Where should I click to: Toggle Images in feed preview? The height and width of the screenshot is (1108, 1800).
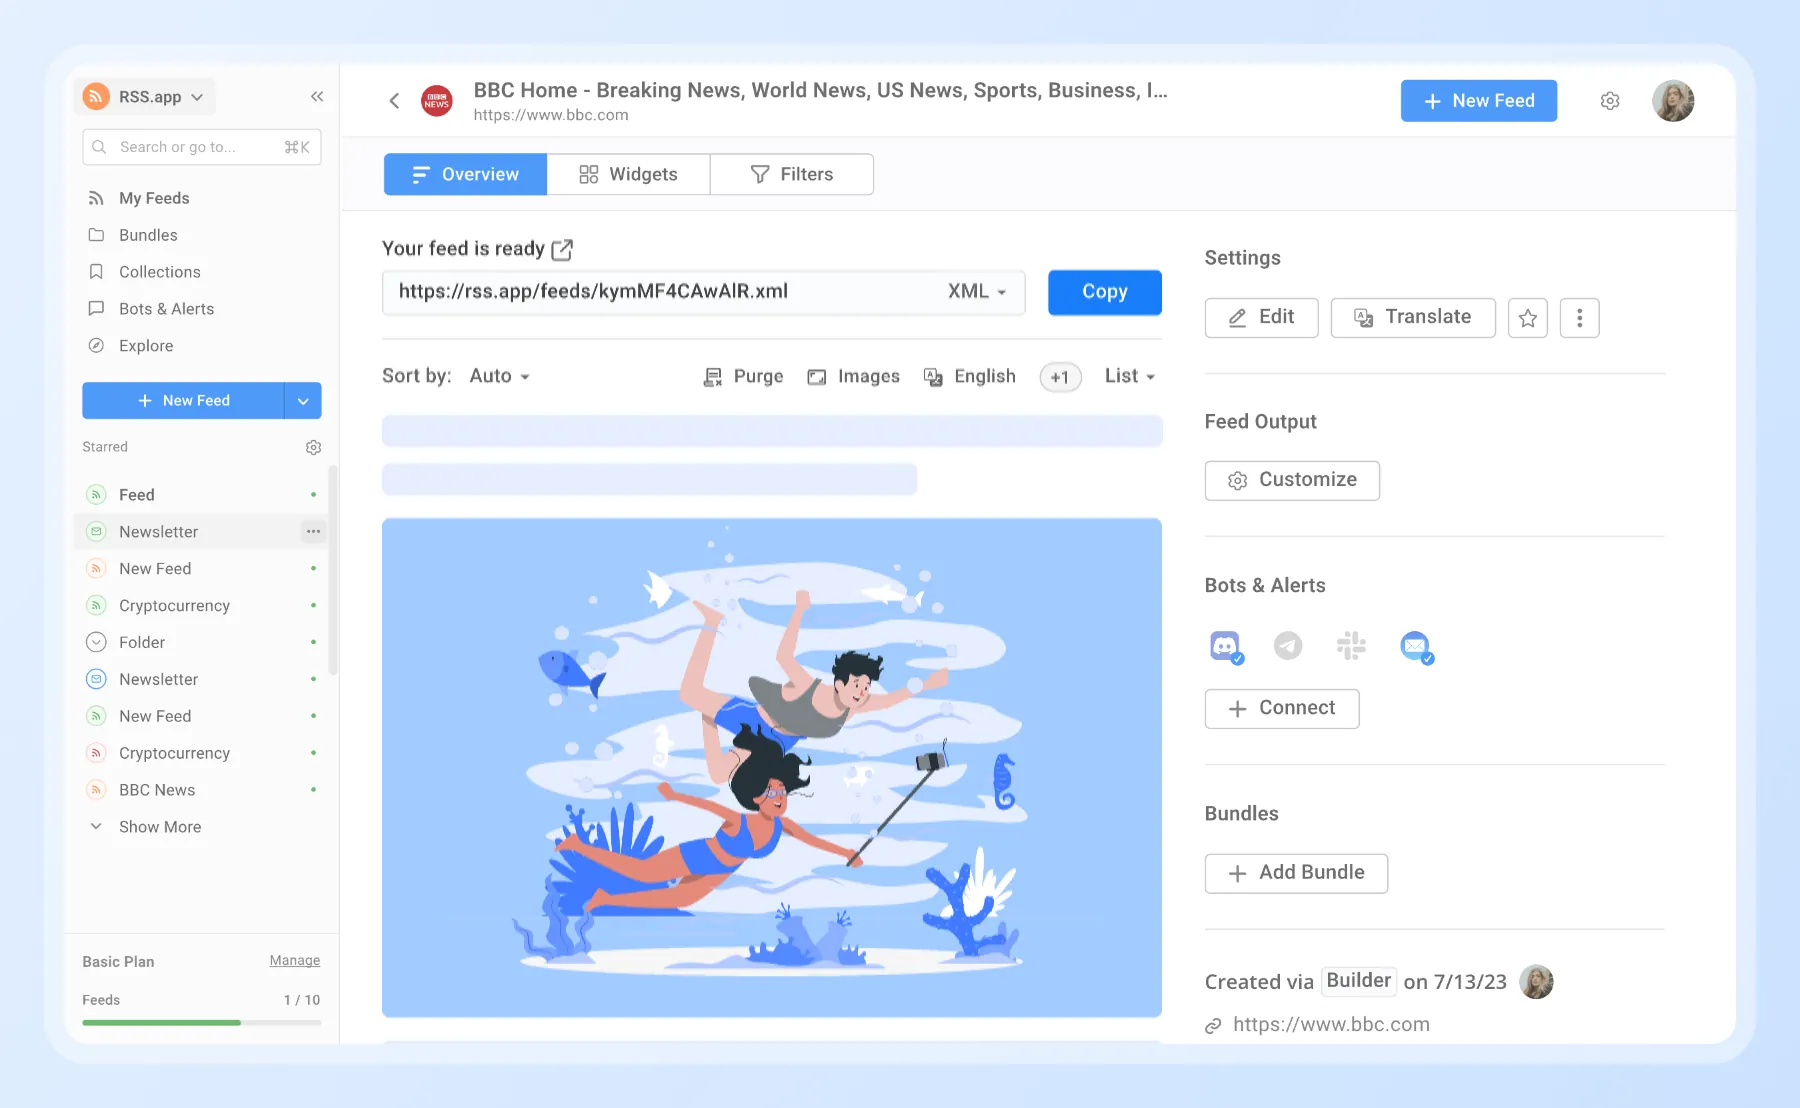point(853,377)
